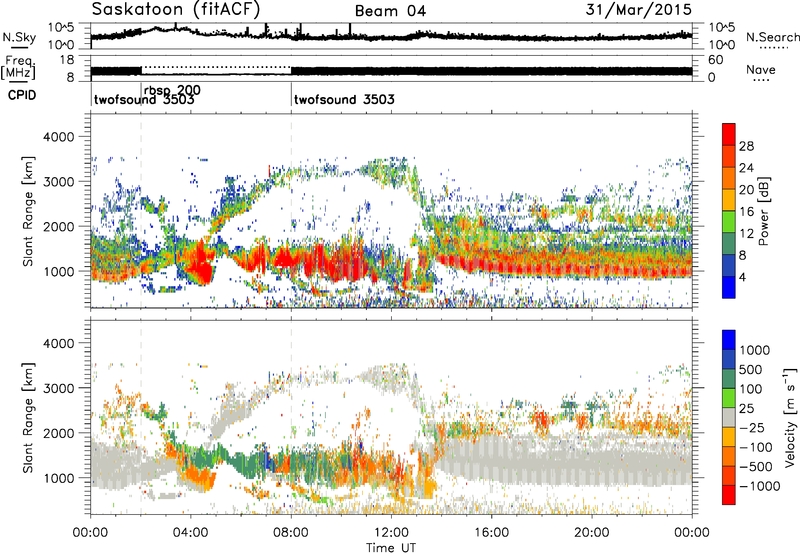Click the 'Velocity [m s-1]' color bar title

pyautogui.click(x=790, y=417)
